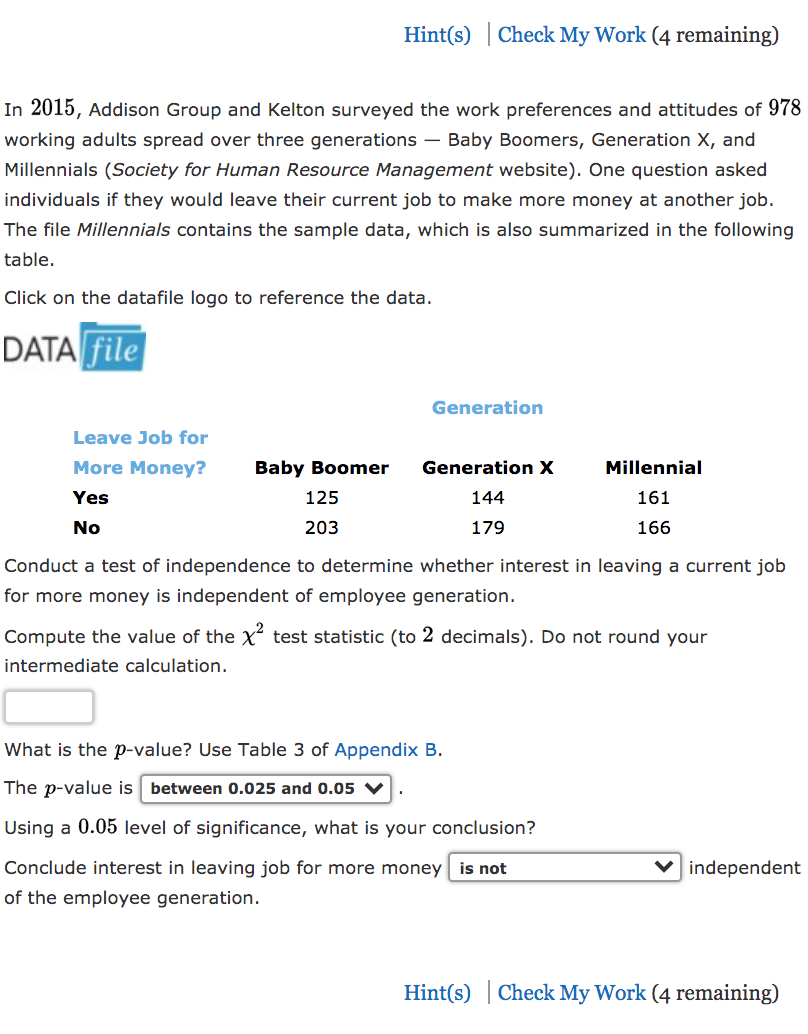Open the DATAfile logo to reference the data

click(74, 348)
